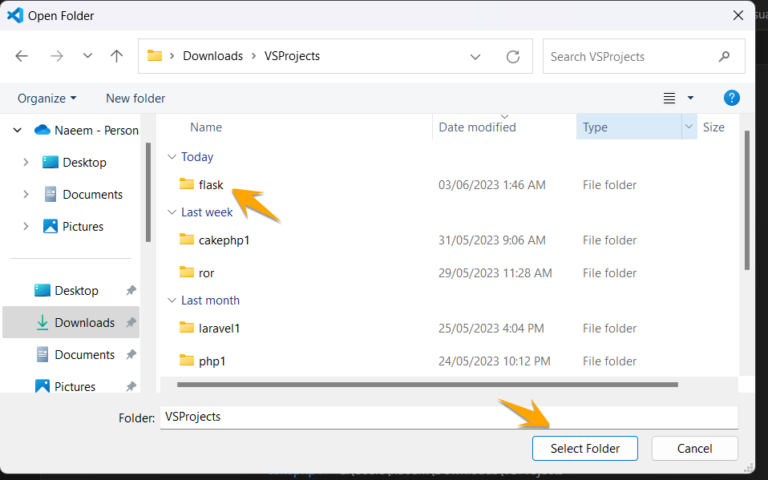Sort by the Name column header
The width and height of the screenshot is (768, 480).
[x=206, y=127]
